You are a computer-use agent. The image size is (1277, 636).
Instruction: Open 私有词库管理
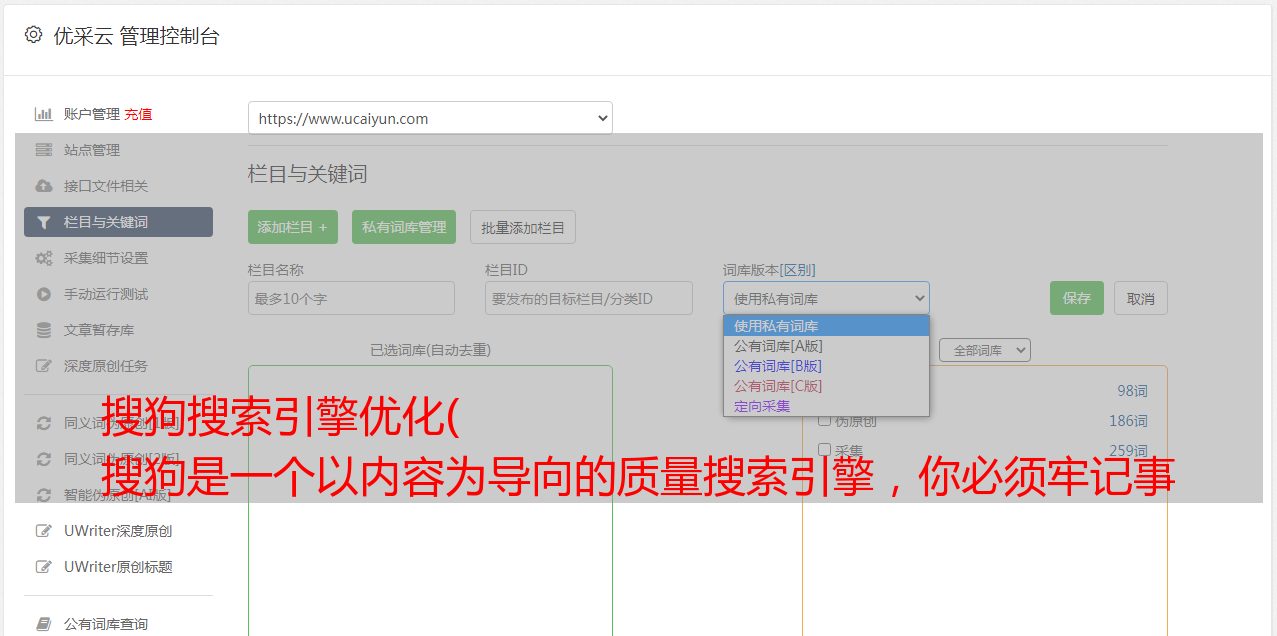(x=404, y=227)
